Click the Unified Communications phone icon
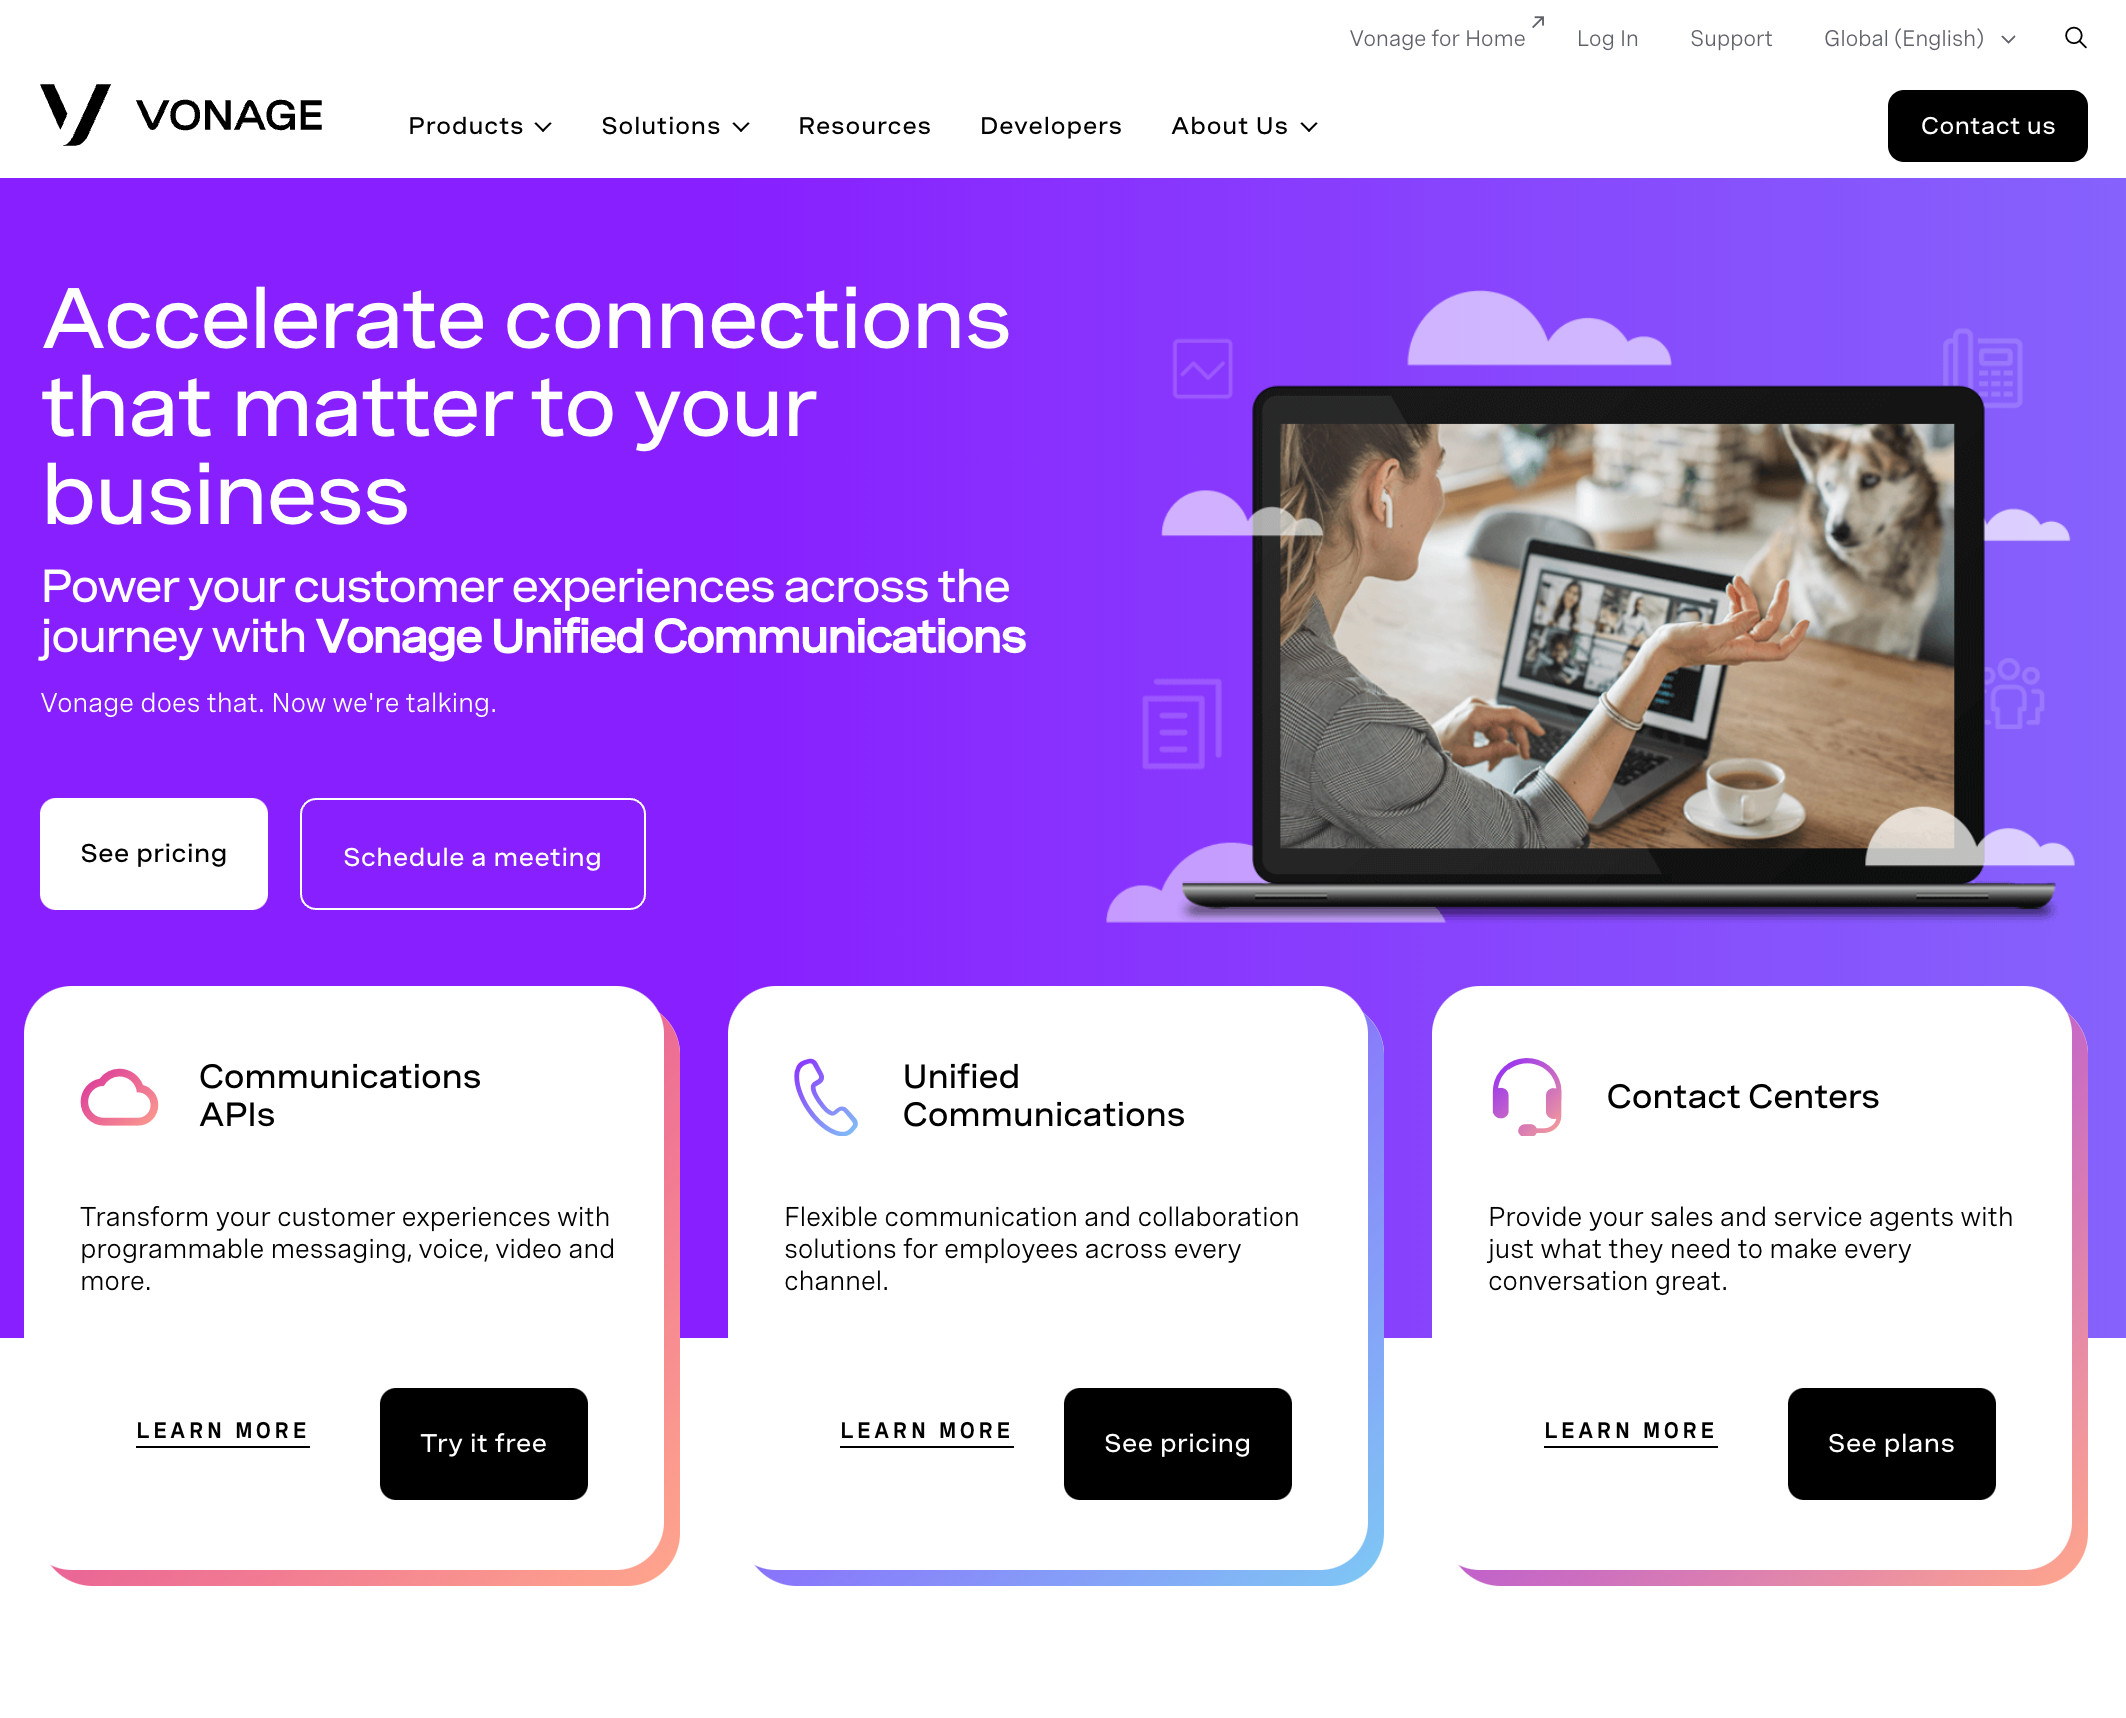 coord(820,1096)
